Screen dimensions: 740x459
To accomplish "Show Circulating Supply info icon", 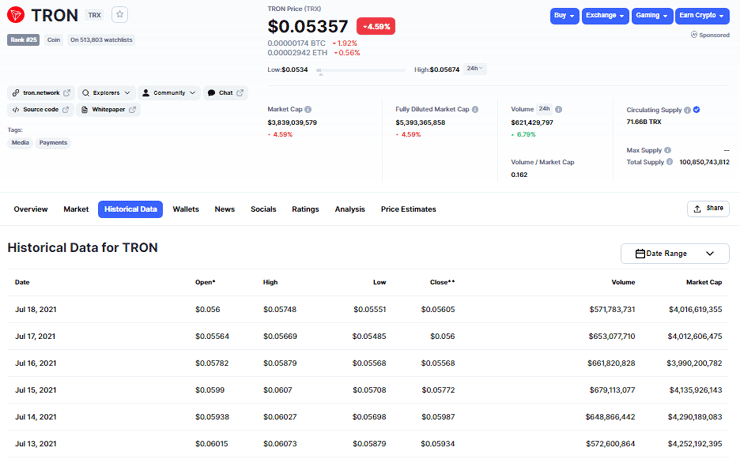I will [x=688, y=110].
